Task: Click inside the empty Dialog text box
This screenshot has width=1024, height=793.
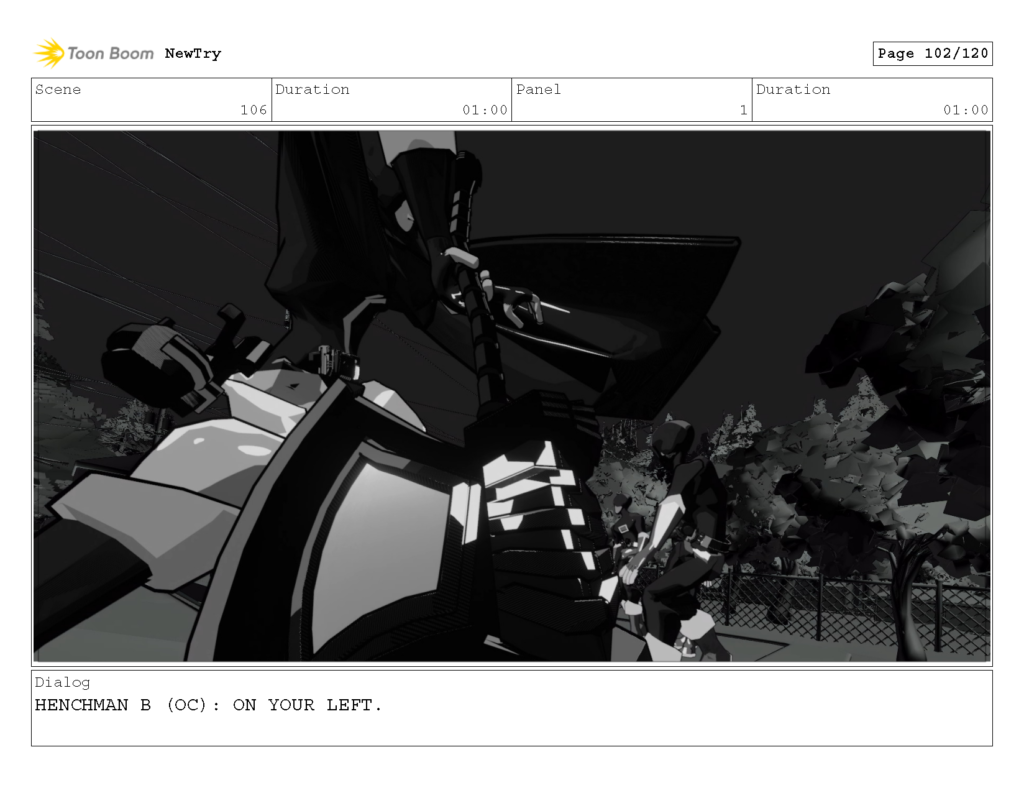Action: [x=500, y=730]
